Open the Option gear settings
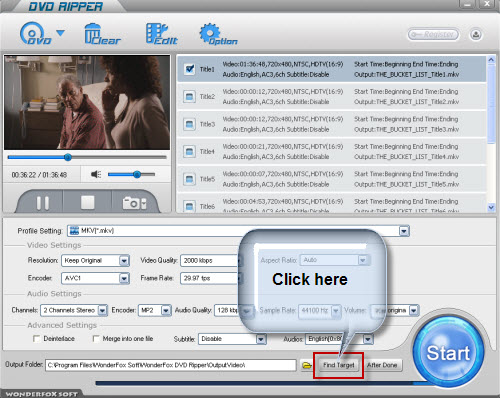Screen dimensions: 500x398 (218, 34)
